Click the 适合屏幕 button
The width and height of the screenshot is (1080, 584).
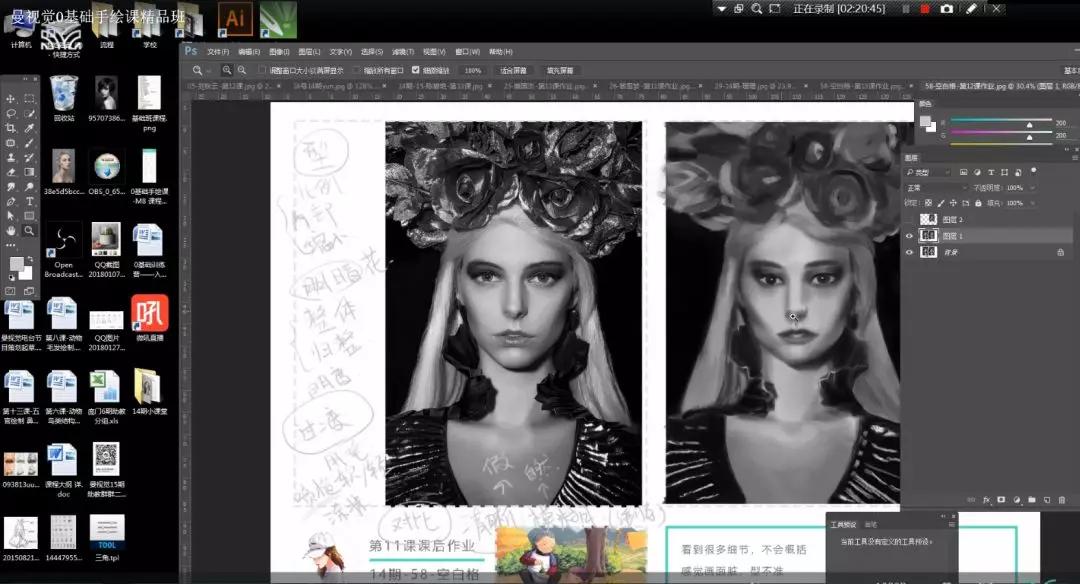(x=512, y=71)
